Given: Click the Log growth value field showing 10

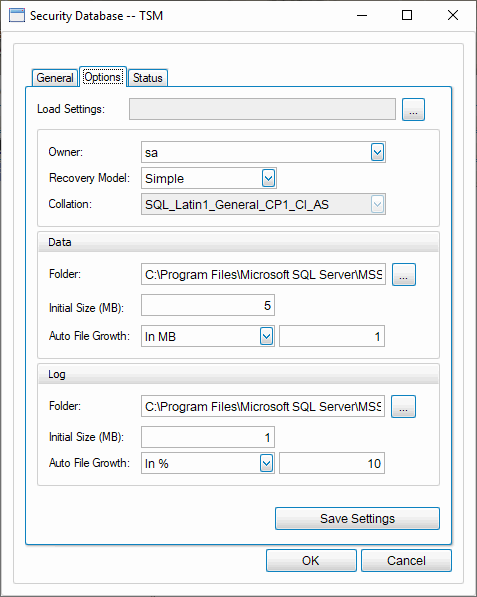Looking at the screenshot, I should tap(332, 463).
